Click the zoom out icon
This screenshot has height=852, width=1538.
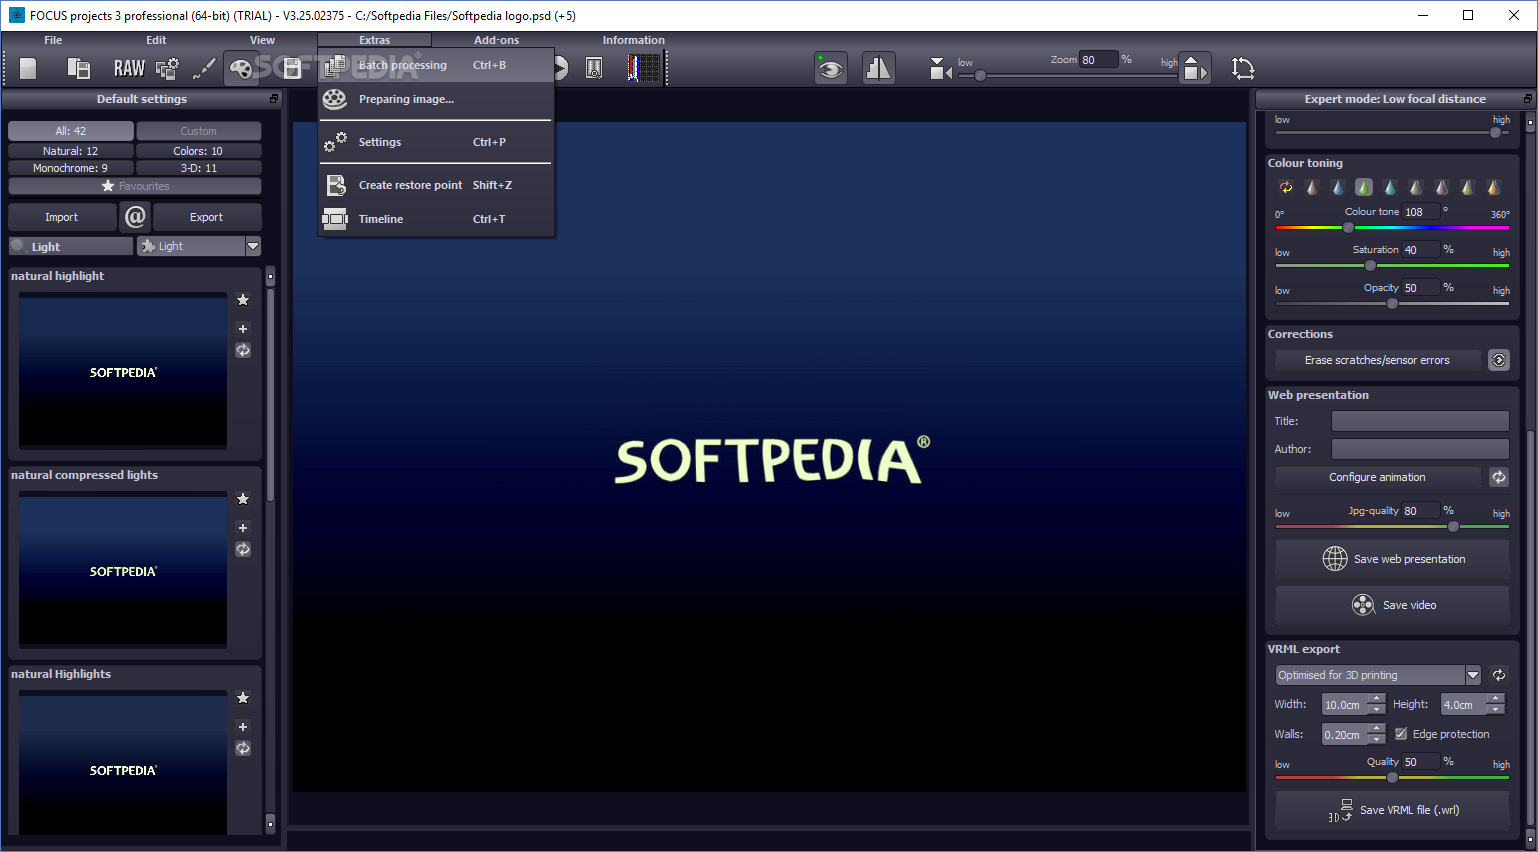pos(940,68)
